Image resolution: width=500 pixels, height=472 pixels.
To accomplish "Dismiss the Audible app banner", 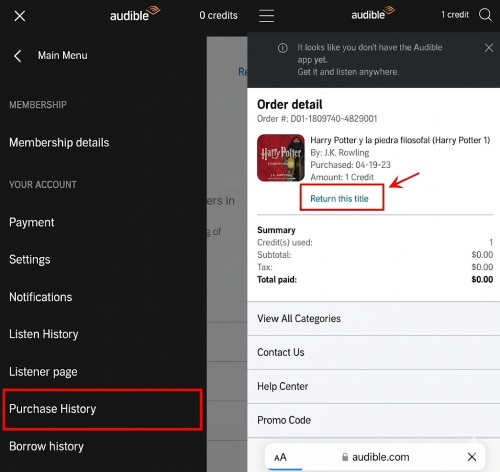I will pos(489,48).
